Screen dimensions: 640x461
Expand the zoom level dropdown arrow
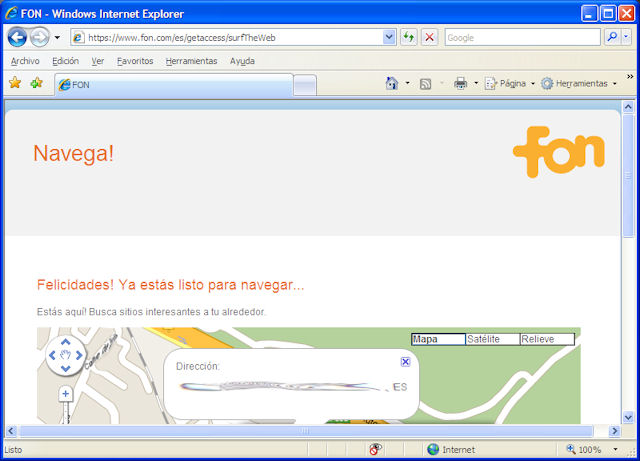click(x=615, y=449)
